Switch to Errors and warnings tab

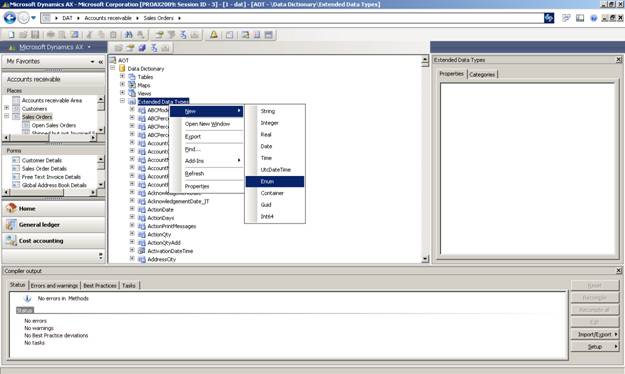(54, 285)
